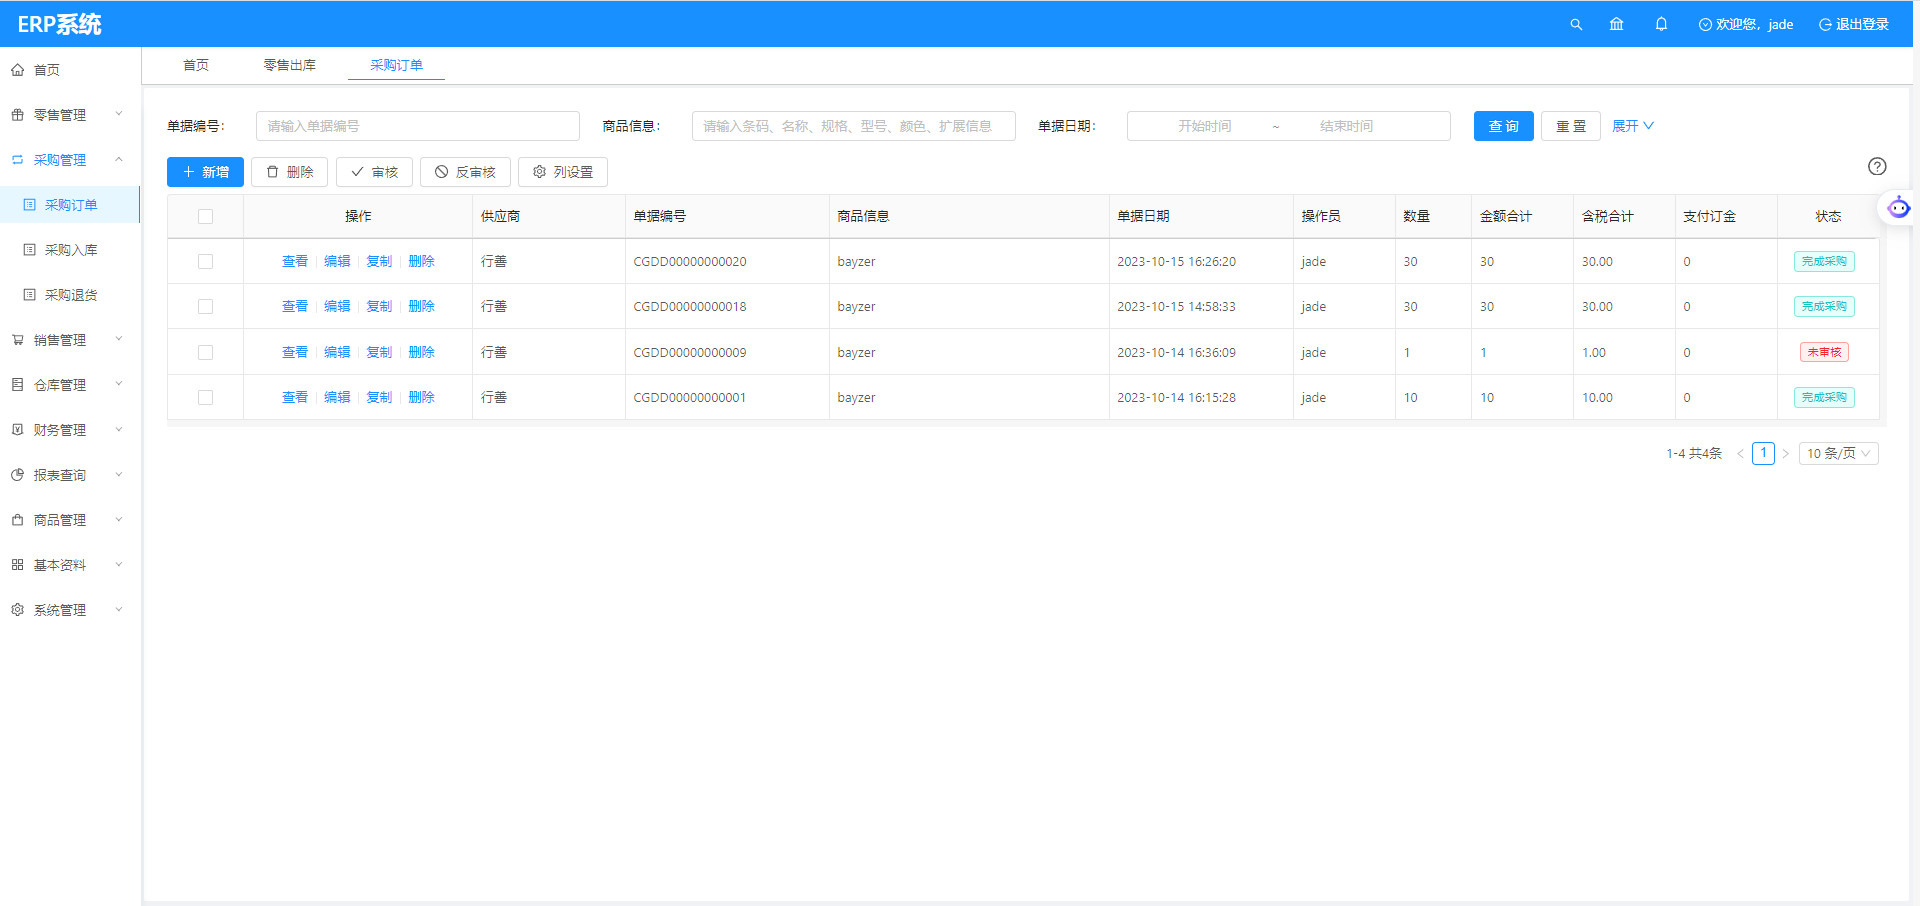The image size is (1920, 906).
Task: Click the 销售管理 cart icon
Action: (17, 340)
